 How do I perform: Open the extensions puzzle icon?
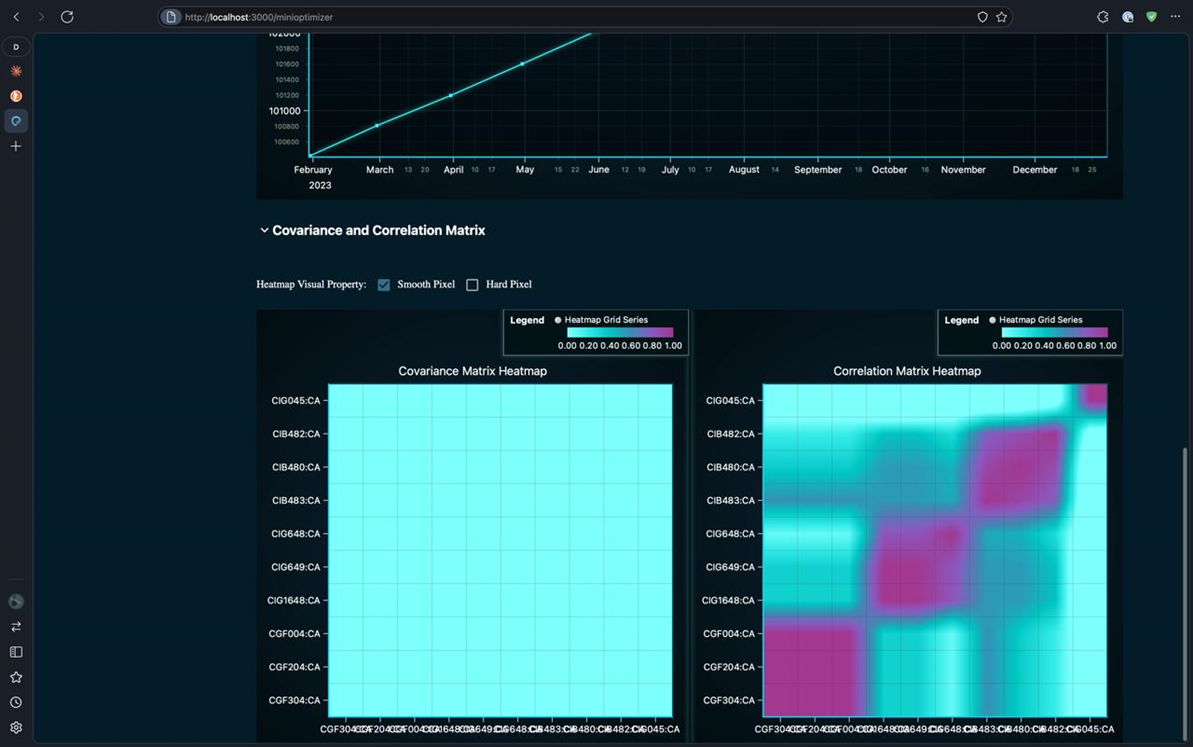click(x=1102, y=17)
